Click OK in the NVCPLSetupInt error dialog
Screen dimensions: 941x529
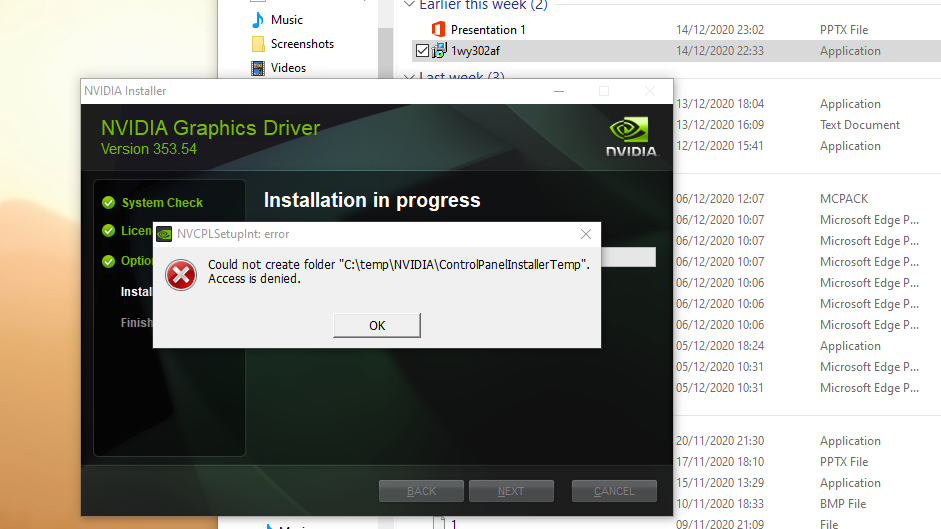(x=377, y=325)
